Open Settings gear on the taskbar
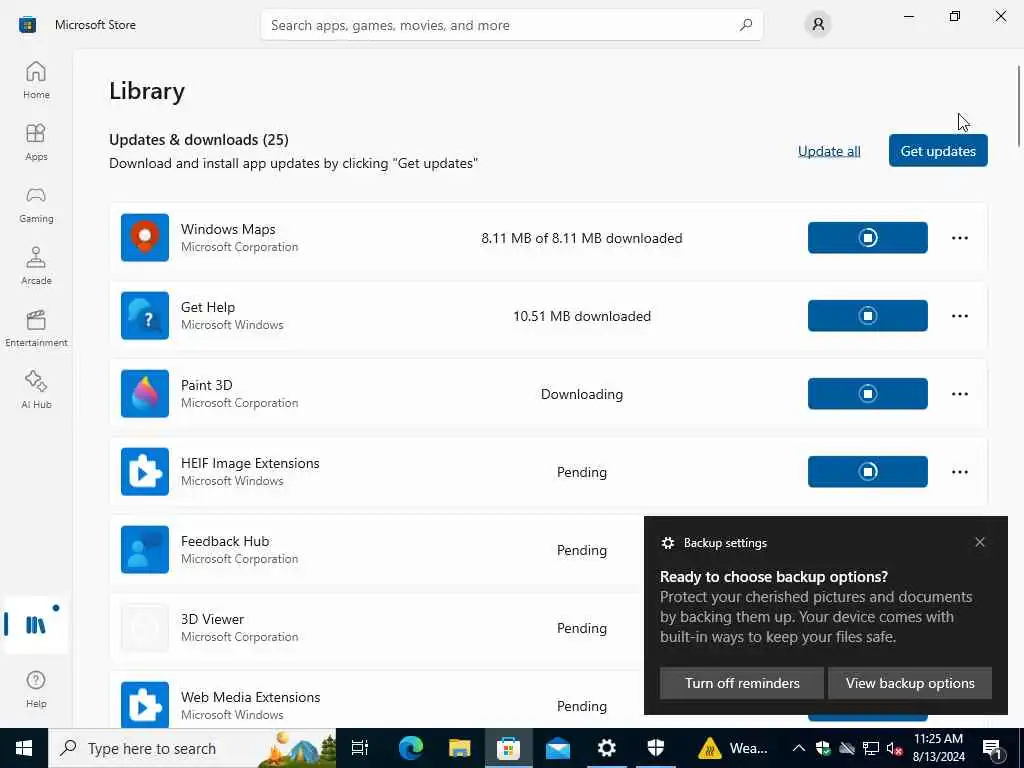 [607, 748]
